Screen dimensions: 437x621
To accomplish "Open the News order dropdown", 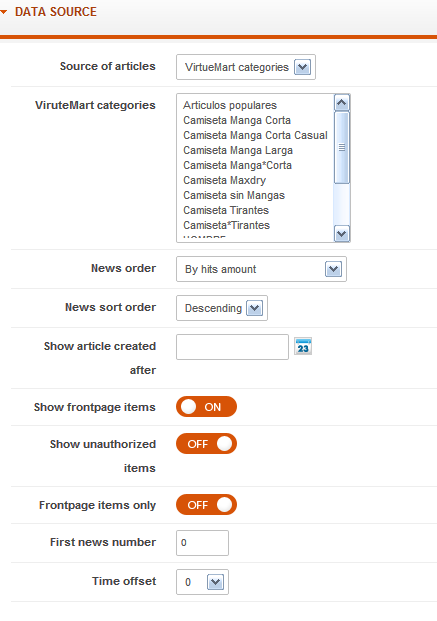I will point(261,269).
